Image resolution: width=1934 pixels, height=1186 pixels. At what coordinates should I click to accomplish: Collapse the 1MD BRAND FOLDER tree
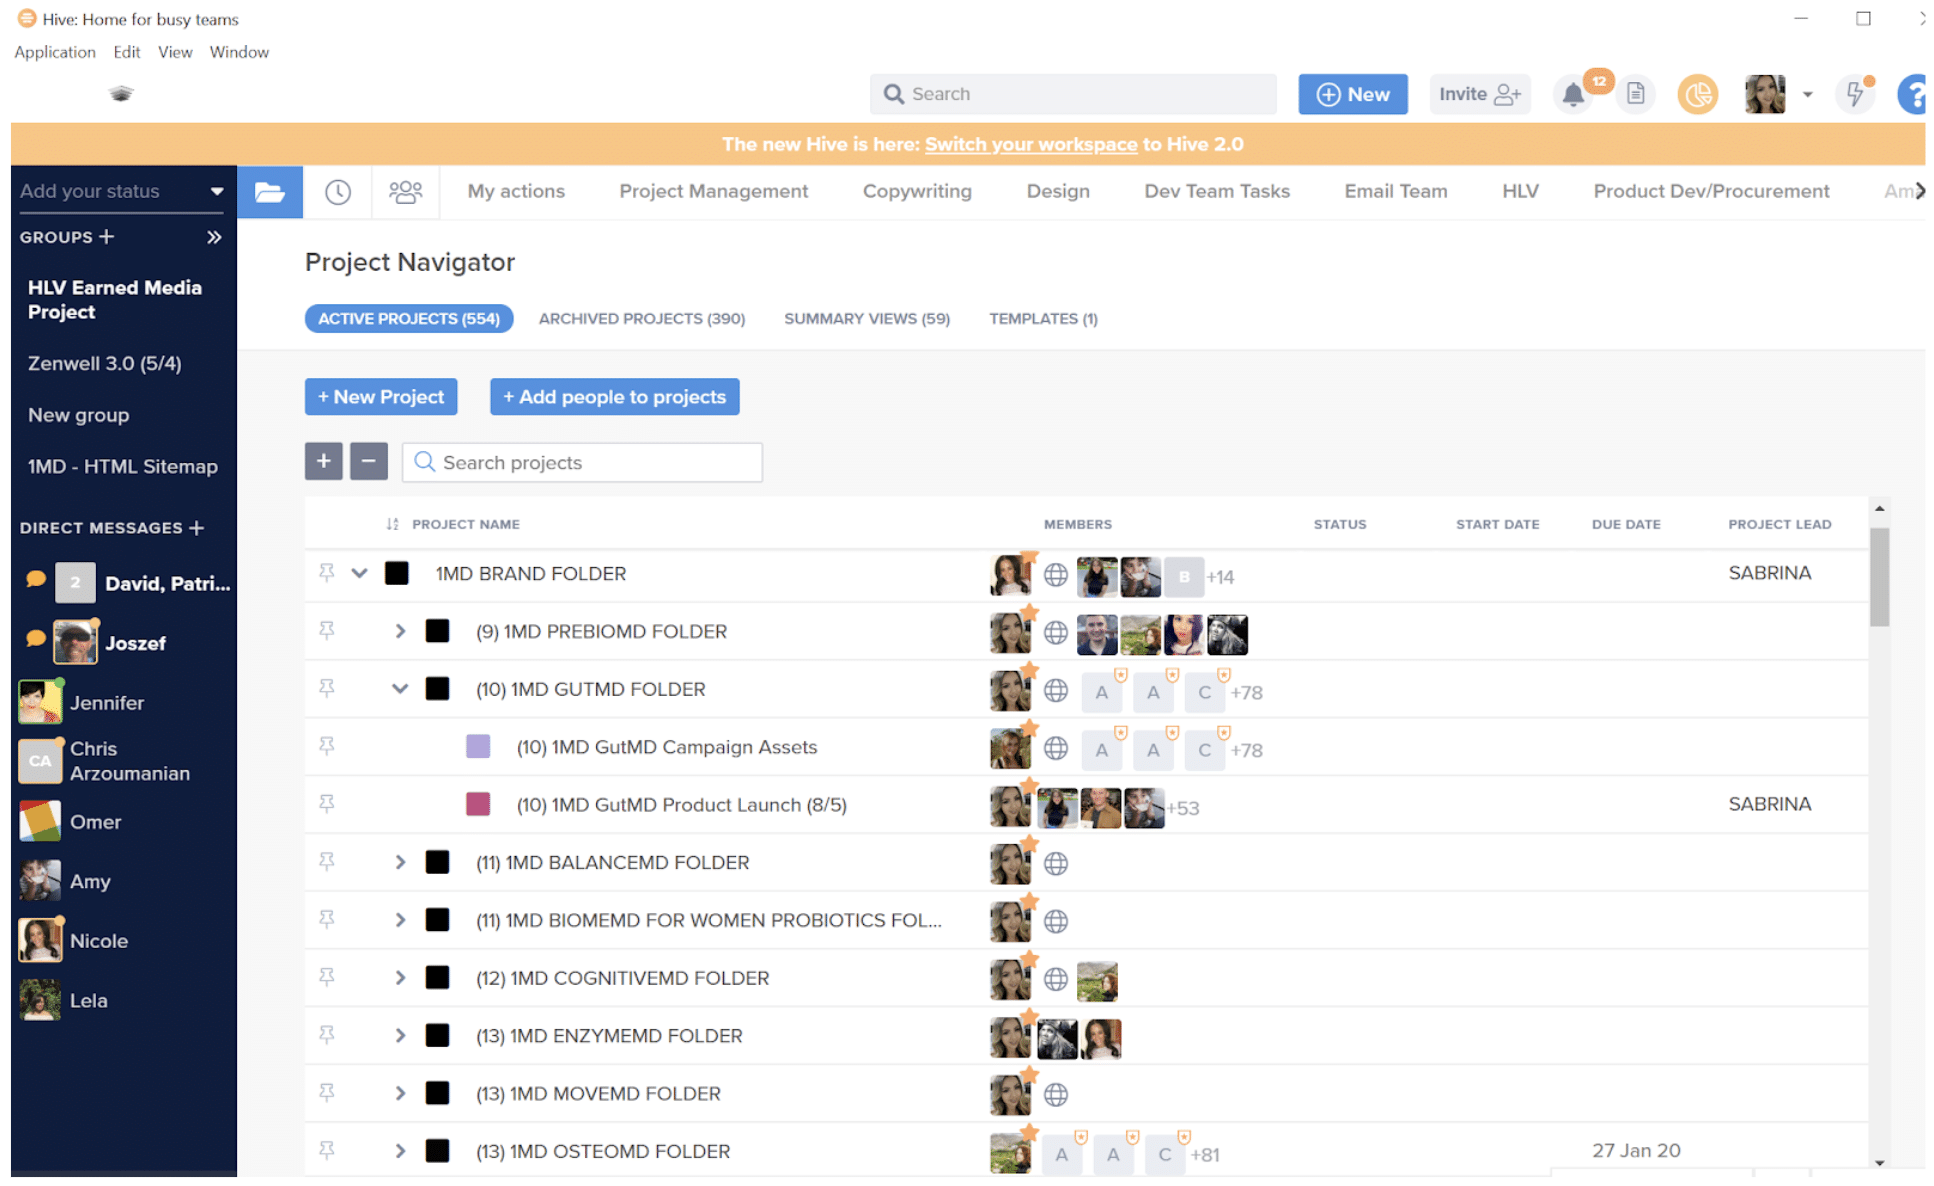(x=359, y=573)
